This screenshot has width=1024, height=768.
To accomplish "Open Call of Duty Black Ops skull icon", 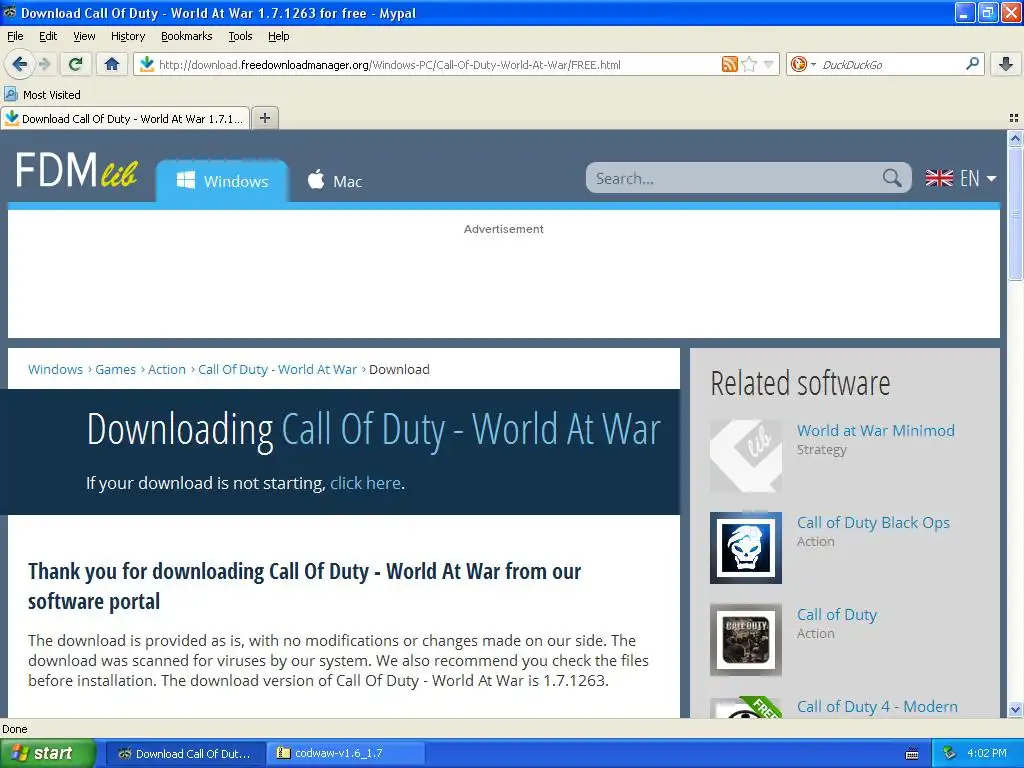I will 746,547.
